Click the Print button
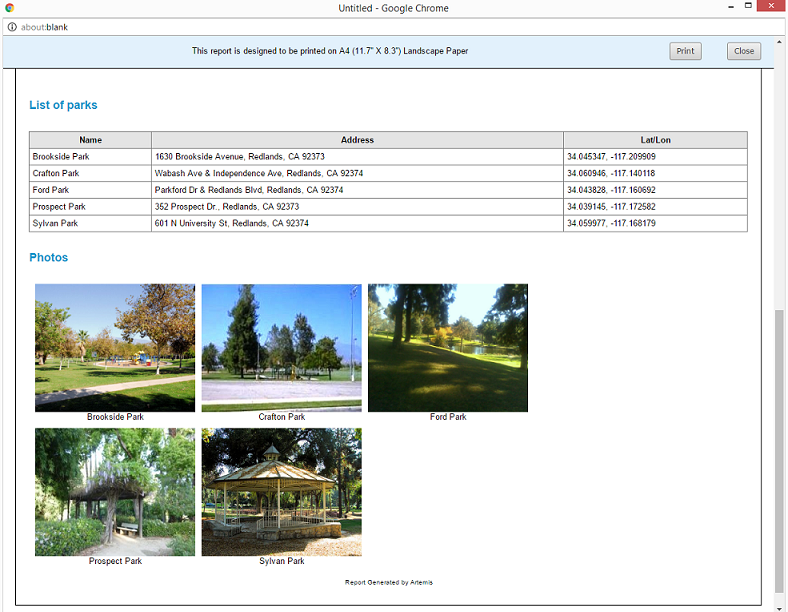Screen dimensions: 788x612 685,51
